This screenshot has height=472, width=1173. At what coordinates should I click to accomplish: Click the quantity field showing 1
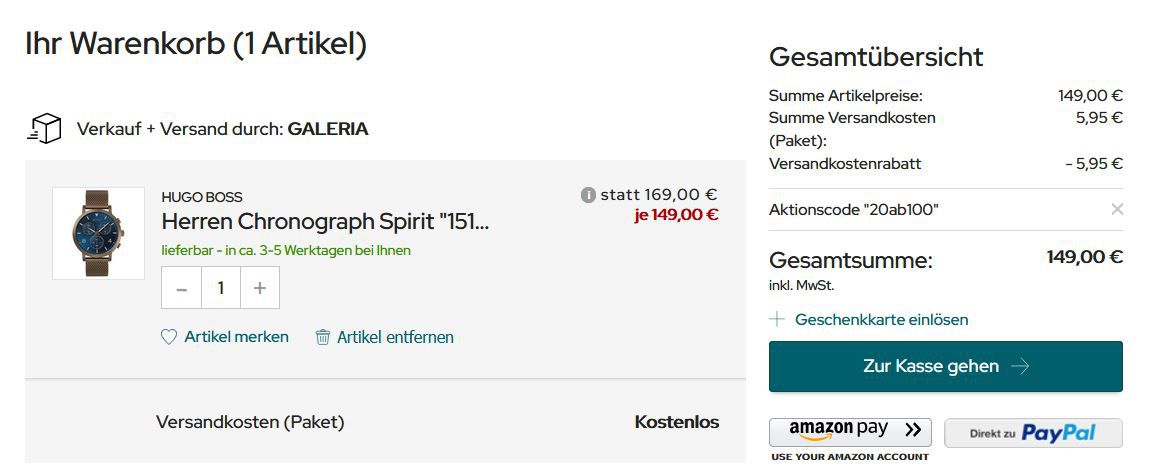(221, 288)
